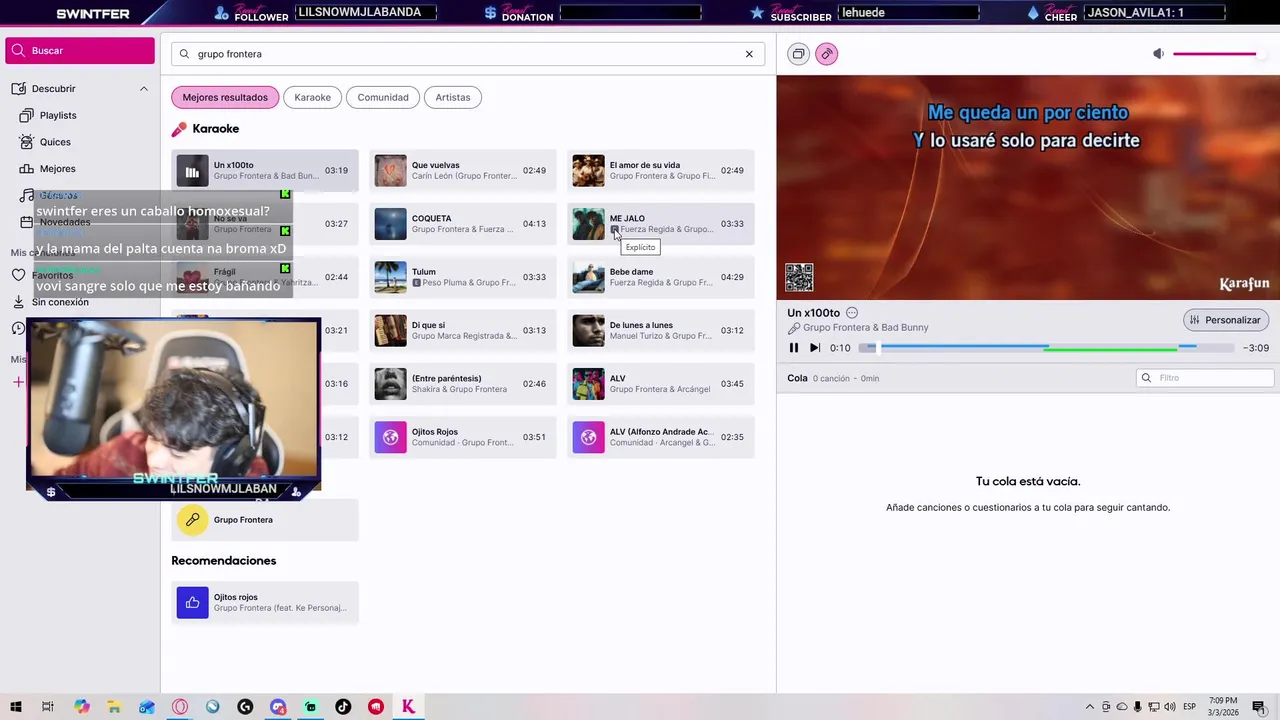Click ALV Alfonzo Andrade community globe icon

click(589, 437)
